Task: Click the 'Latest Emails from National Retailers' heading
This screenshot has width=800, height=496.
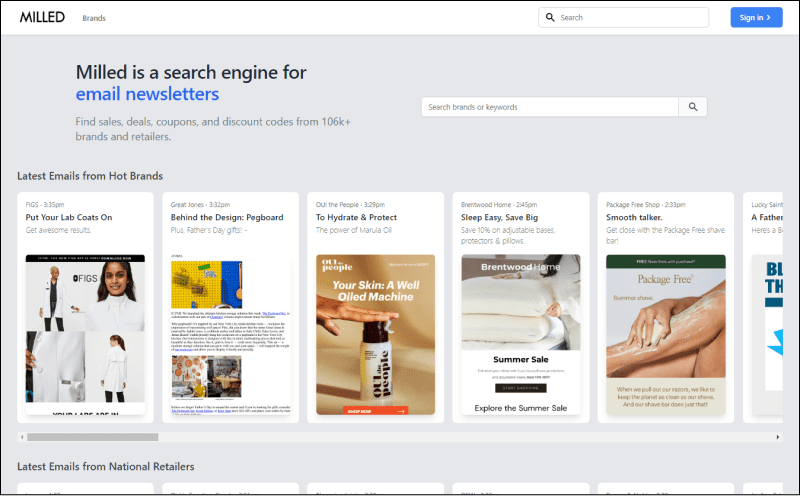Action: click(106, 467)
